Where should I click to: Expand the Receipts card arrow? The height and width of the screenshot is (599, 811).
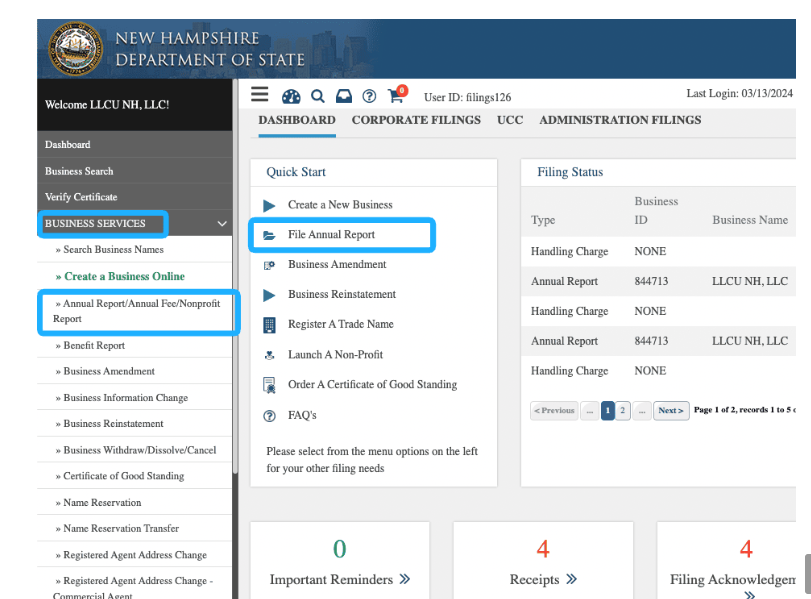[x=571, y=579]
